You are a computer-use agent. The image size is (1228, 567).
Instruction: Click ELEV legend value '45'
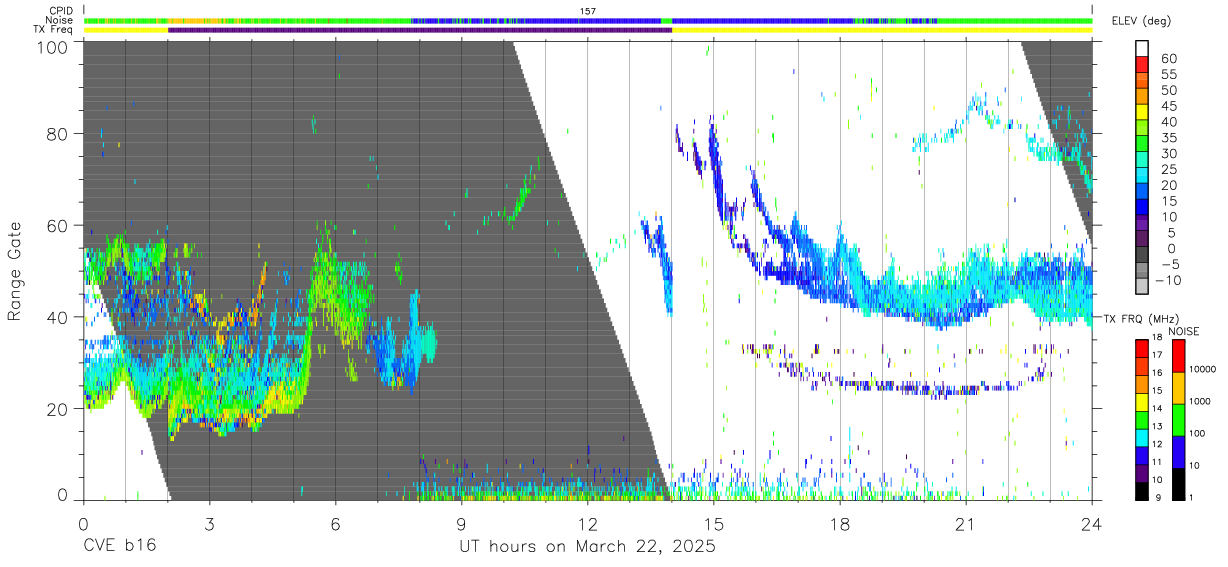[x=1168, y=106]
